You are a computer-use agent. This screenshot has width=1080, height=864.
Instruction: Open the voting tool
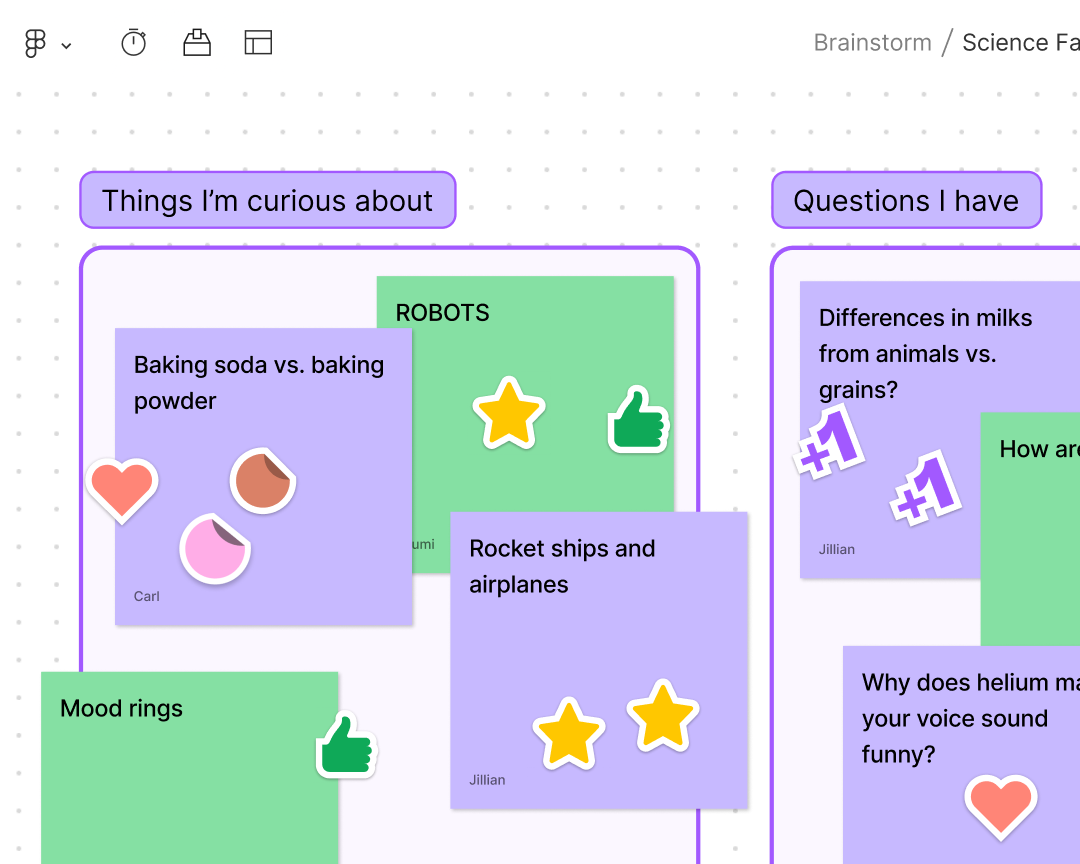click(196, 42)
